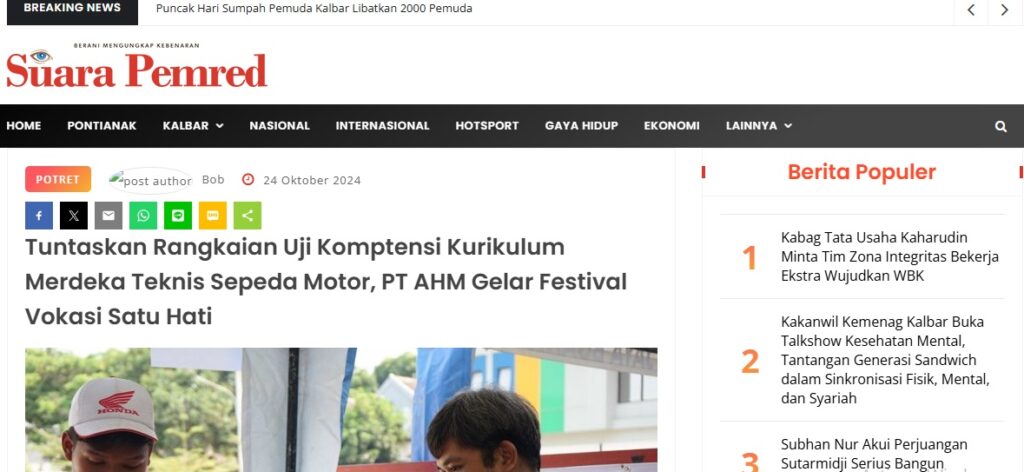Expand the KALBAR dropdown menu
Screen dimensions: 1024x472
coord(193,126)
